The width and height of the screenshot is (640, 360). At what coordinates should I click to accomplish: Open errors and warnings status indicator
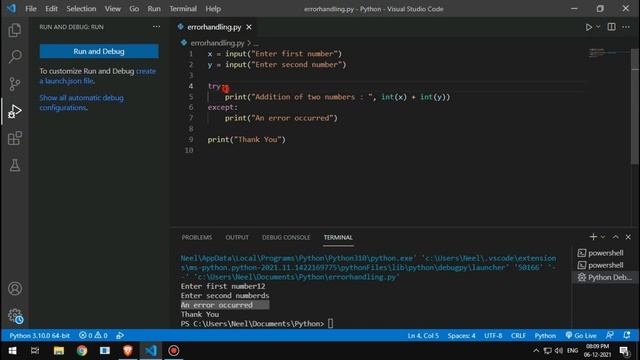coord(93,336)
